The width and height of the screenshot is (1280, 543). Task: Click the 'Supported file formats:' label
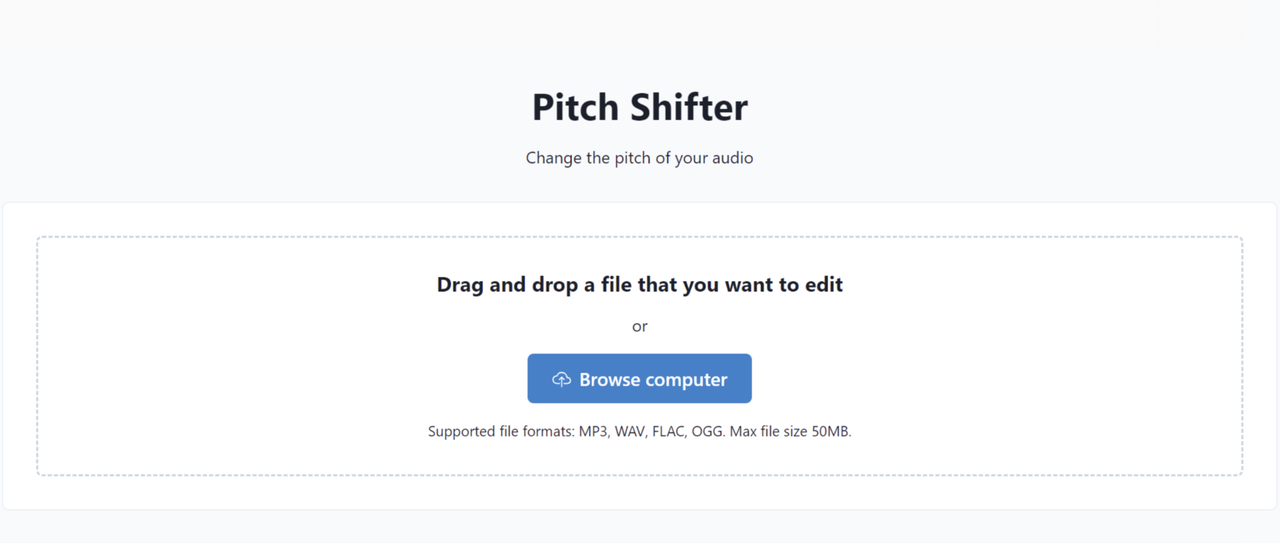[x=501, y=432]
